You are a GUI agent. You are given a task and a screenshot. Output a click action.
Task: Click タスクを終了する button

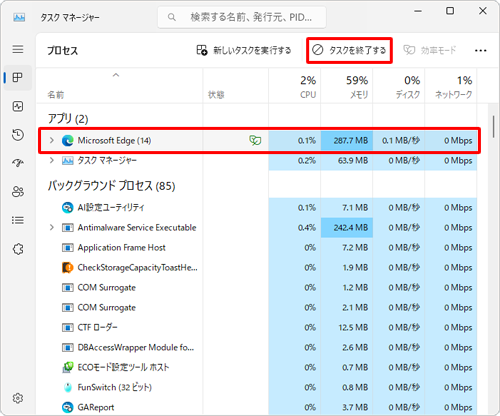pos(349,50)
